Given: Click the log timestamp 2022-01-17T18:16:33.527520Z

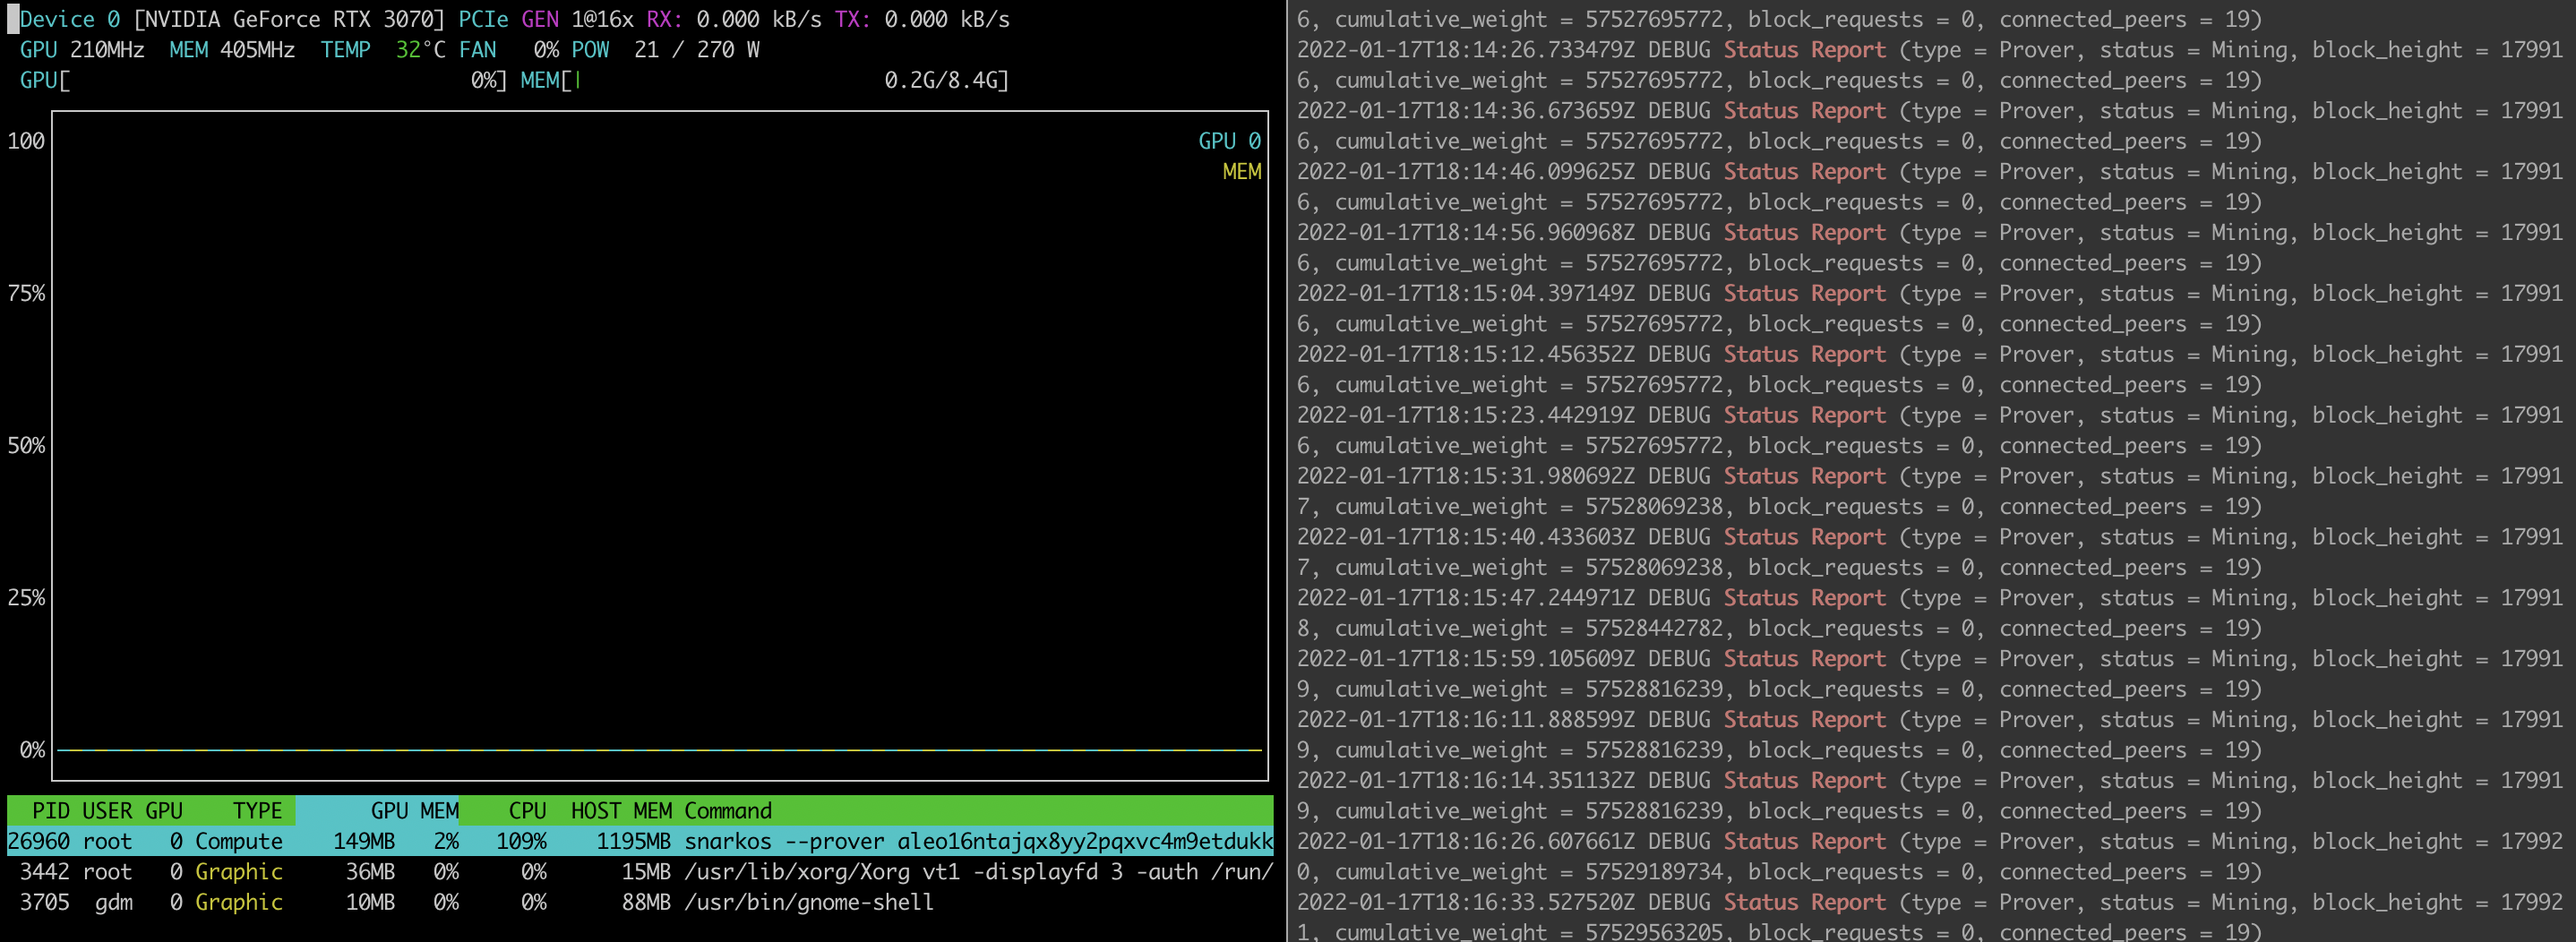Looking at the screenshot, I should (x=1466, y=902).
